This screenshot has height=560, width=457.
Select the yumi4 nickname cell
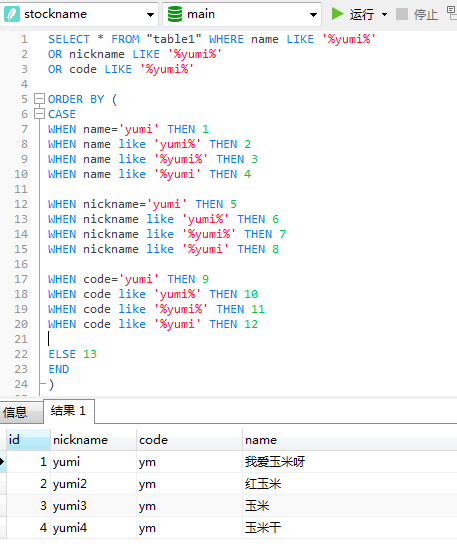click(x=93, y=528)
